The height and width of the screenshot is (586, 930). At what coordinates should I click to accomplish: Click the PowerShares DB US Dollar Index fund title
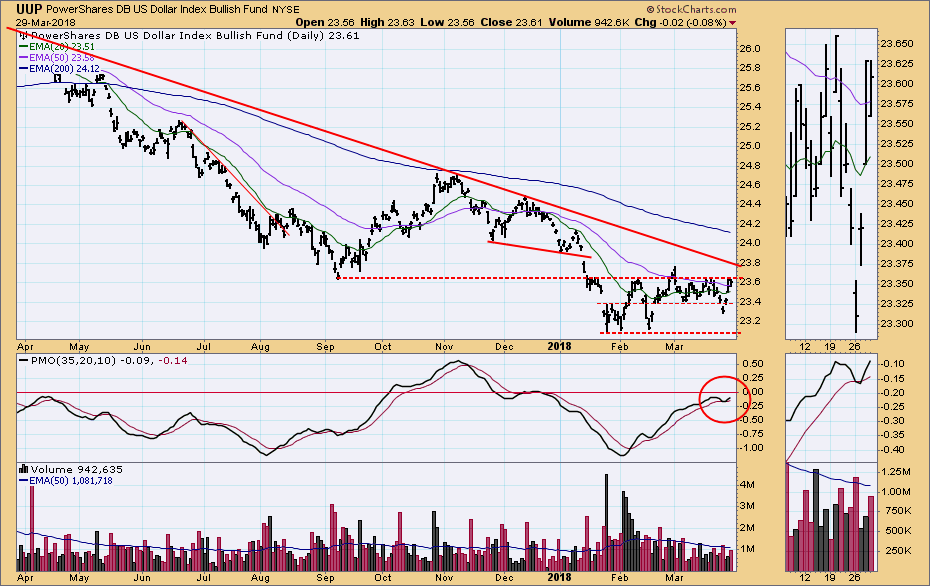(x=157, y=9)
